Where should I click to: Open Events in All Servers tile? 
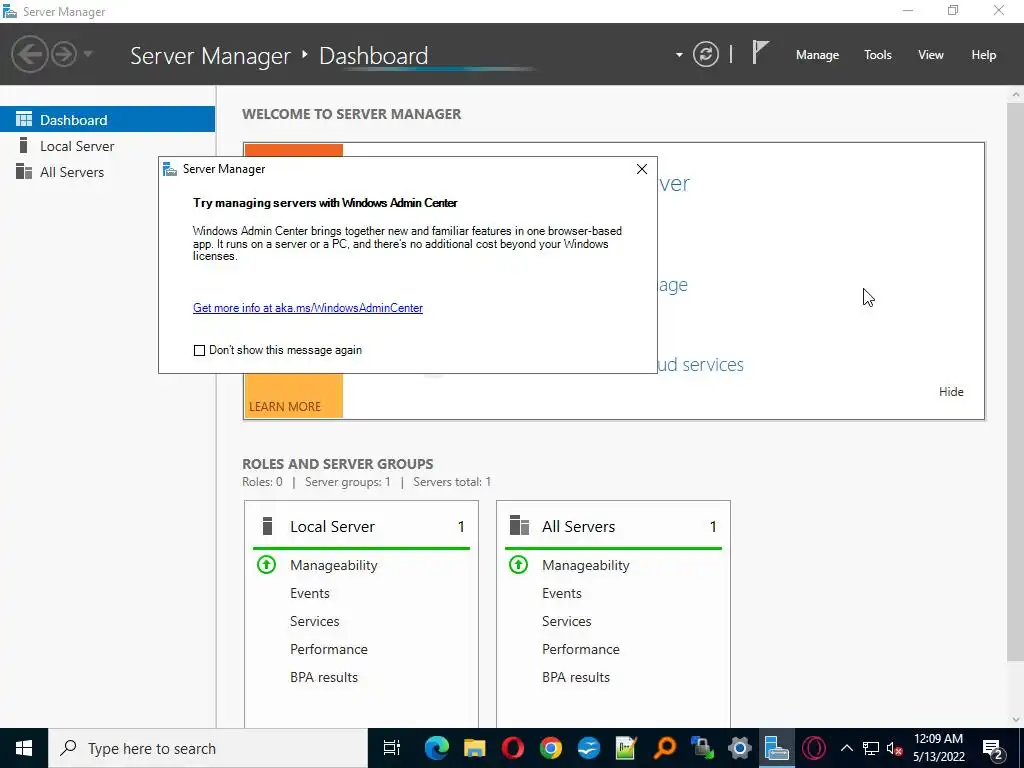click(x=562, y=593)
